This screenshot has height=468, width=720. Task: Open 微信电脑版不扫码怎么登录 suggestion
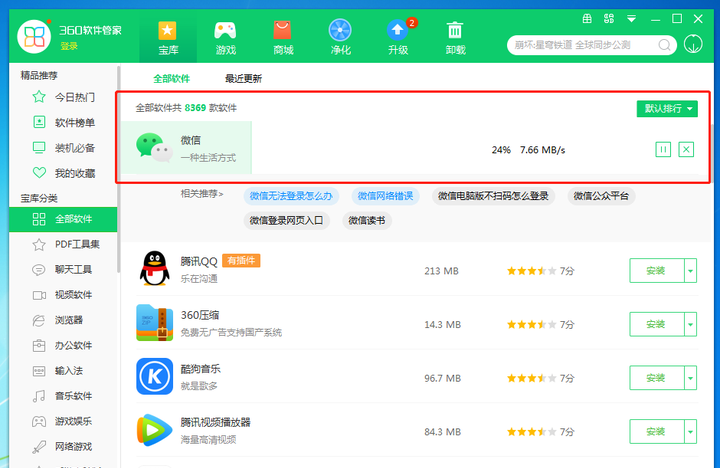(493, 196)
